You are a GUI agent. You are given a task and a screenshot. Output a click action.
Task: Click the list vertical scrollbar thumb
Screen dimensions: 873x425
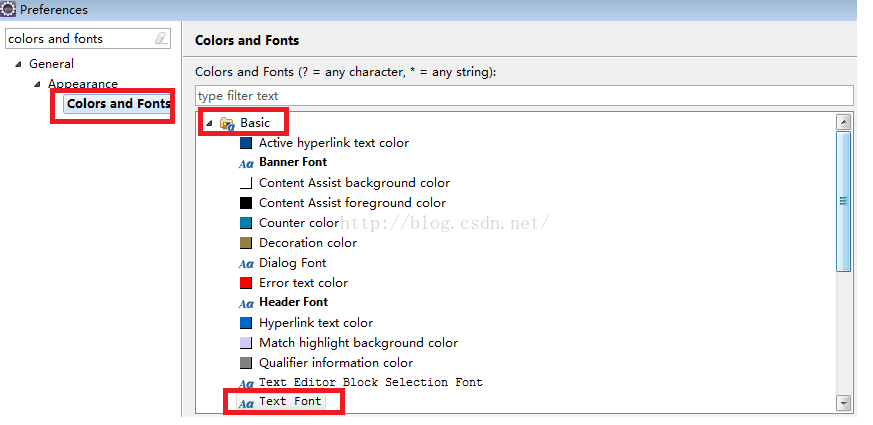point(843,202)
